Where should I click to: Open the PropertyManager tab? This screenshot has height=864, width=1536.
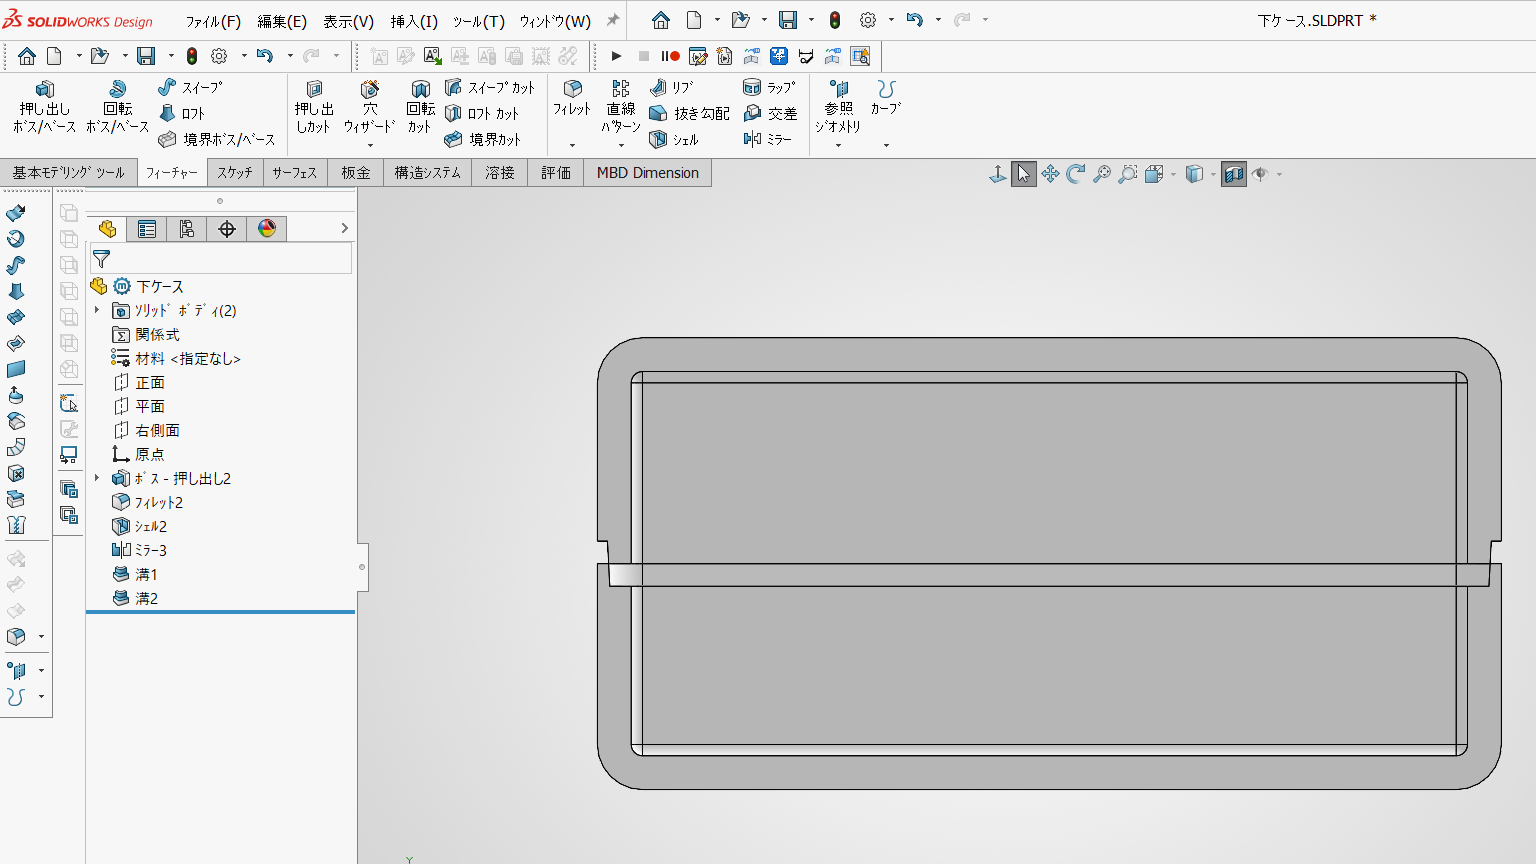pyautogui.click(x=147, y=229)
